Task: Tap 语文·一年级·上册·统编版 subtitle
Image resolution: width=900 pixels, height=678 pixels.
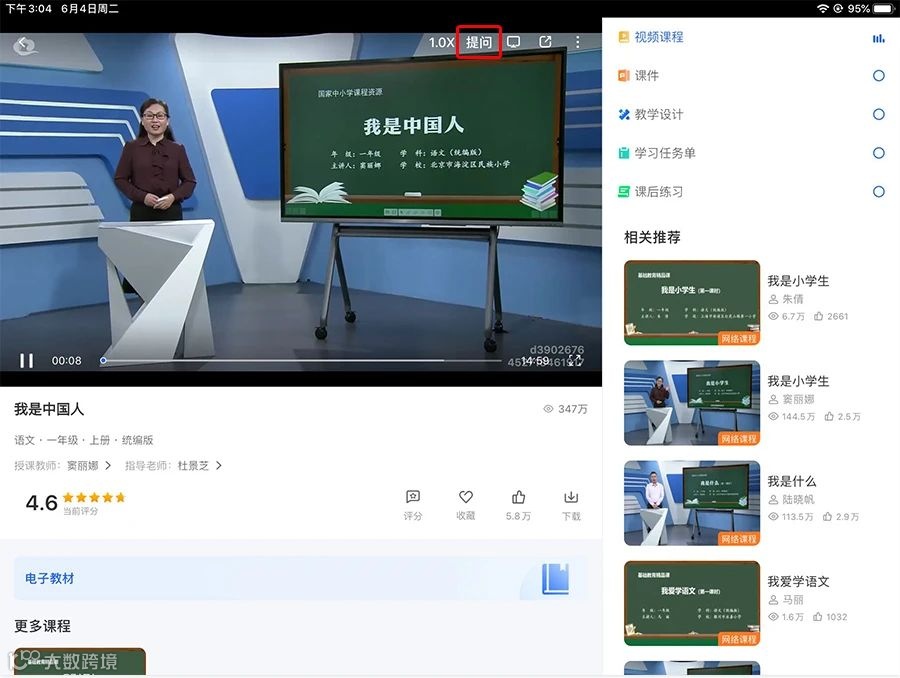Action: tap(84, 440)
